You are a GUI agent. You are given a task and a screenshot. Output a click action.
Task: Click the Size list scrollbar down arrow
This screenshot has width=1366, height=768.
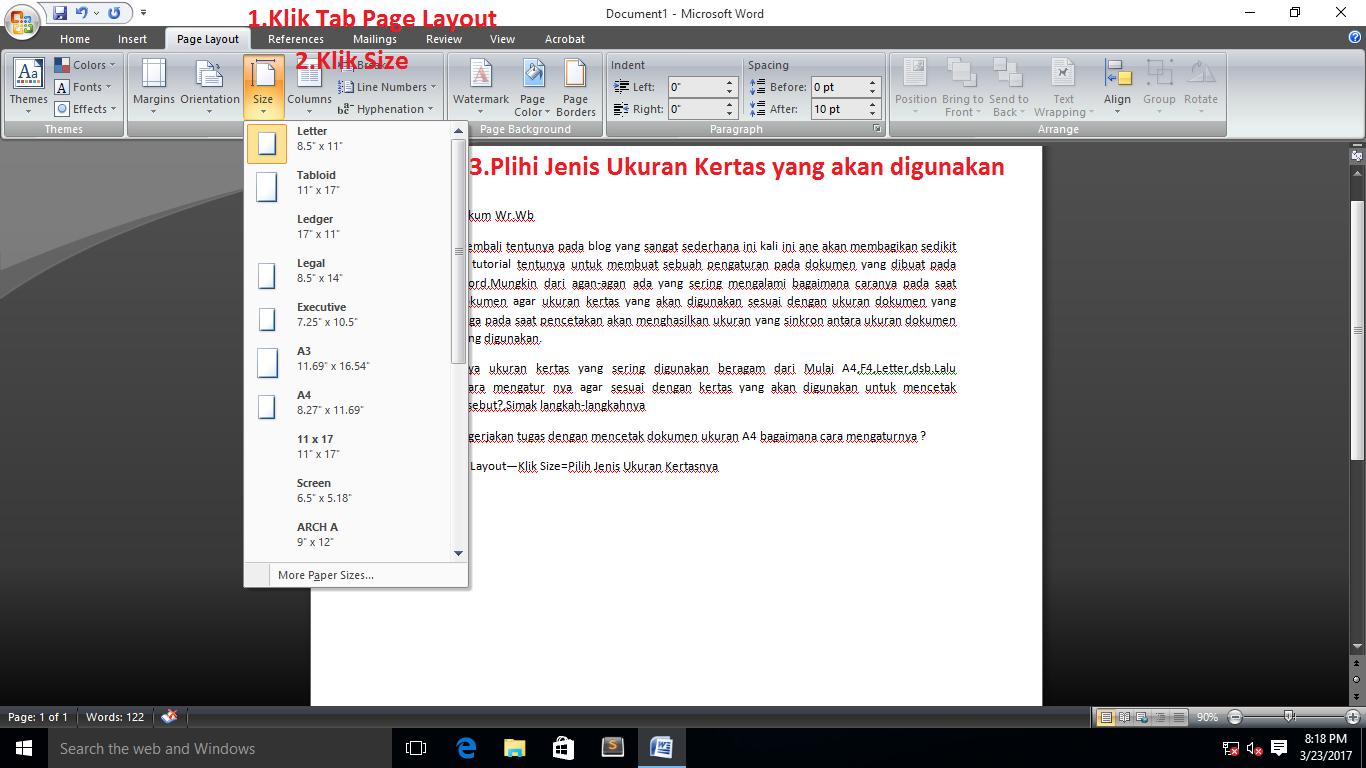click(459, 553)
